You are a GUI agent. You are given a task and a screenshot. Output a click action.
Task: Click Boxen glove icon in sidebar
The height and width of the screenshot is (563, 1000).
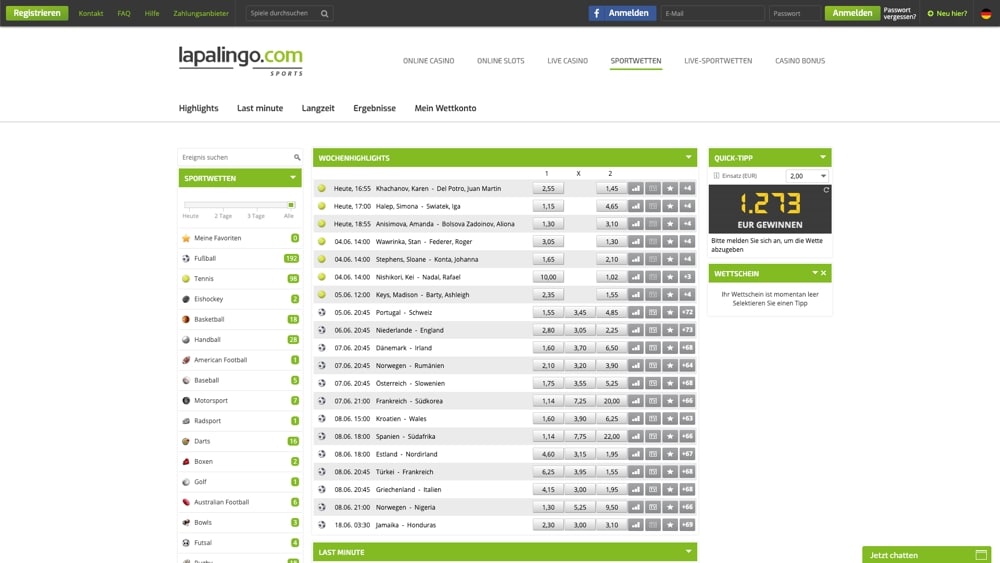tap(186, 462)
